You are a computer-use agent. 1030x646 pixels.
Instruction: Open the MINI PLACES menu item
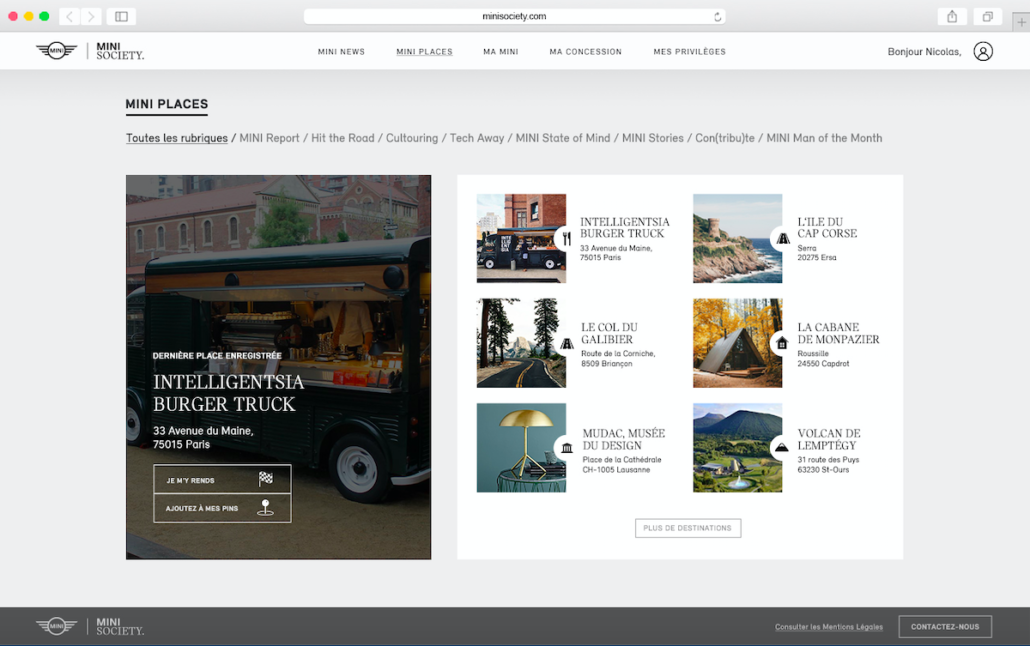pyautogui.click(x=424, y=52)
